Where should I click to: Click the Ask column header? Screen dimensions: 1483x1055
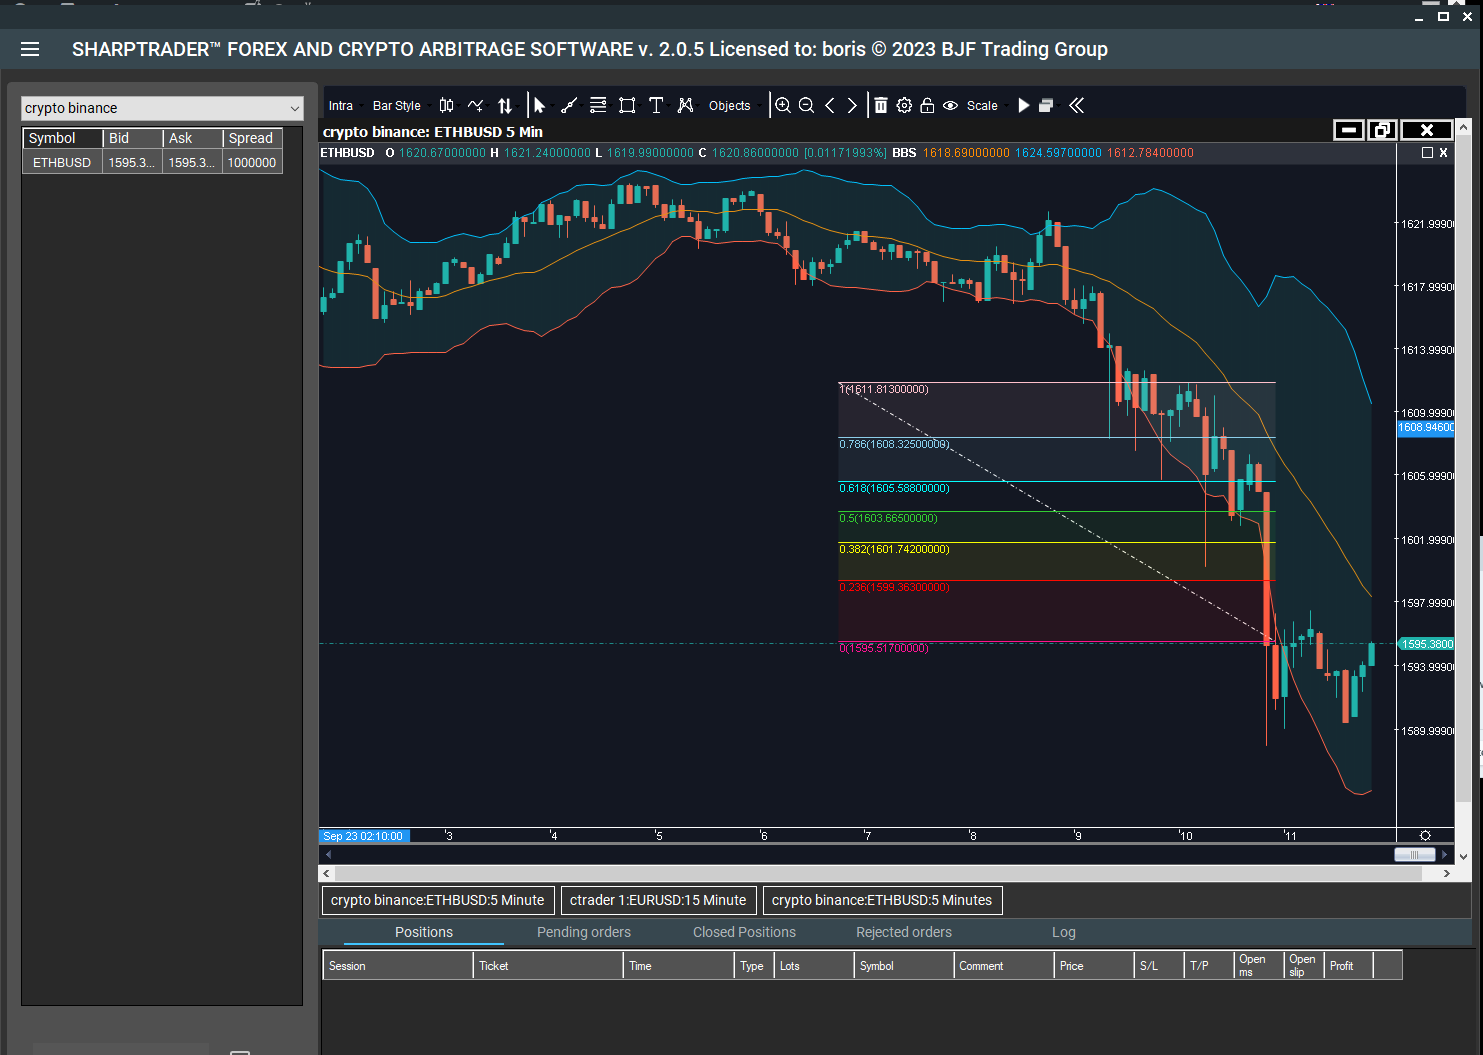tap(193, 138)
